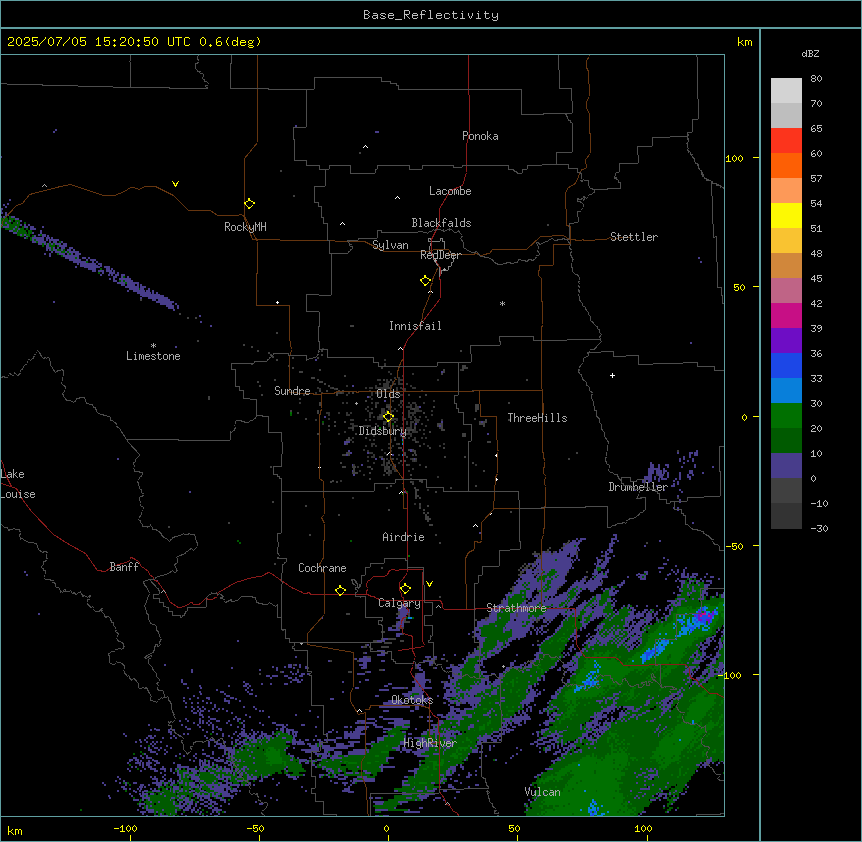Click the Innisfail city label
Screen dimensions: 862x842
(x=415, y=326)
